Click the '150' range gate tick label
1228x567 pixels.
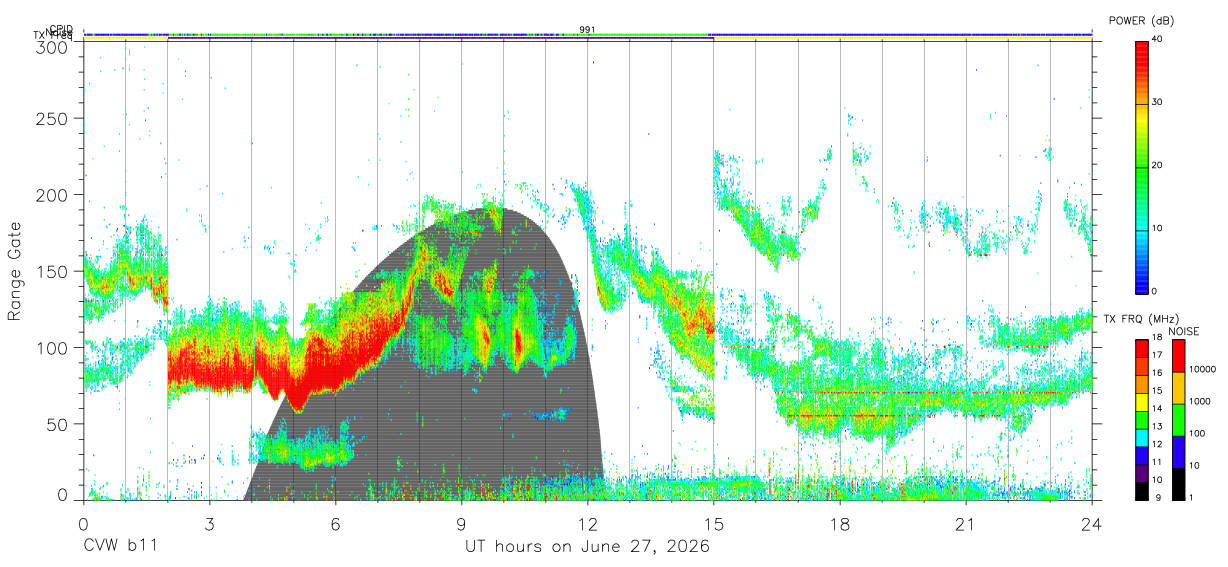[x=52, y=271]
